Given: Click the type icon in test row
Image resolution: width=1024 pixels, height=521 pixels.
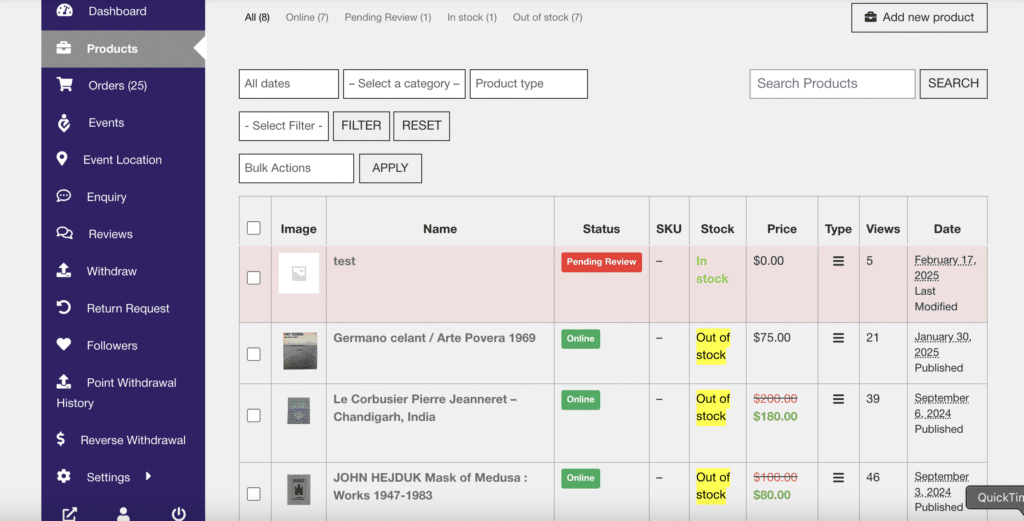Looking at the screenshot, I should click(838, 261).
